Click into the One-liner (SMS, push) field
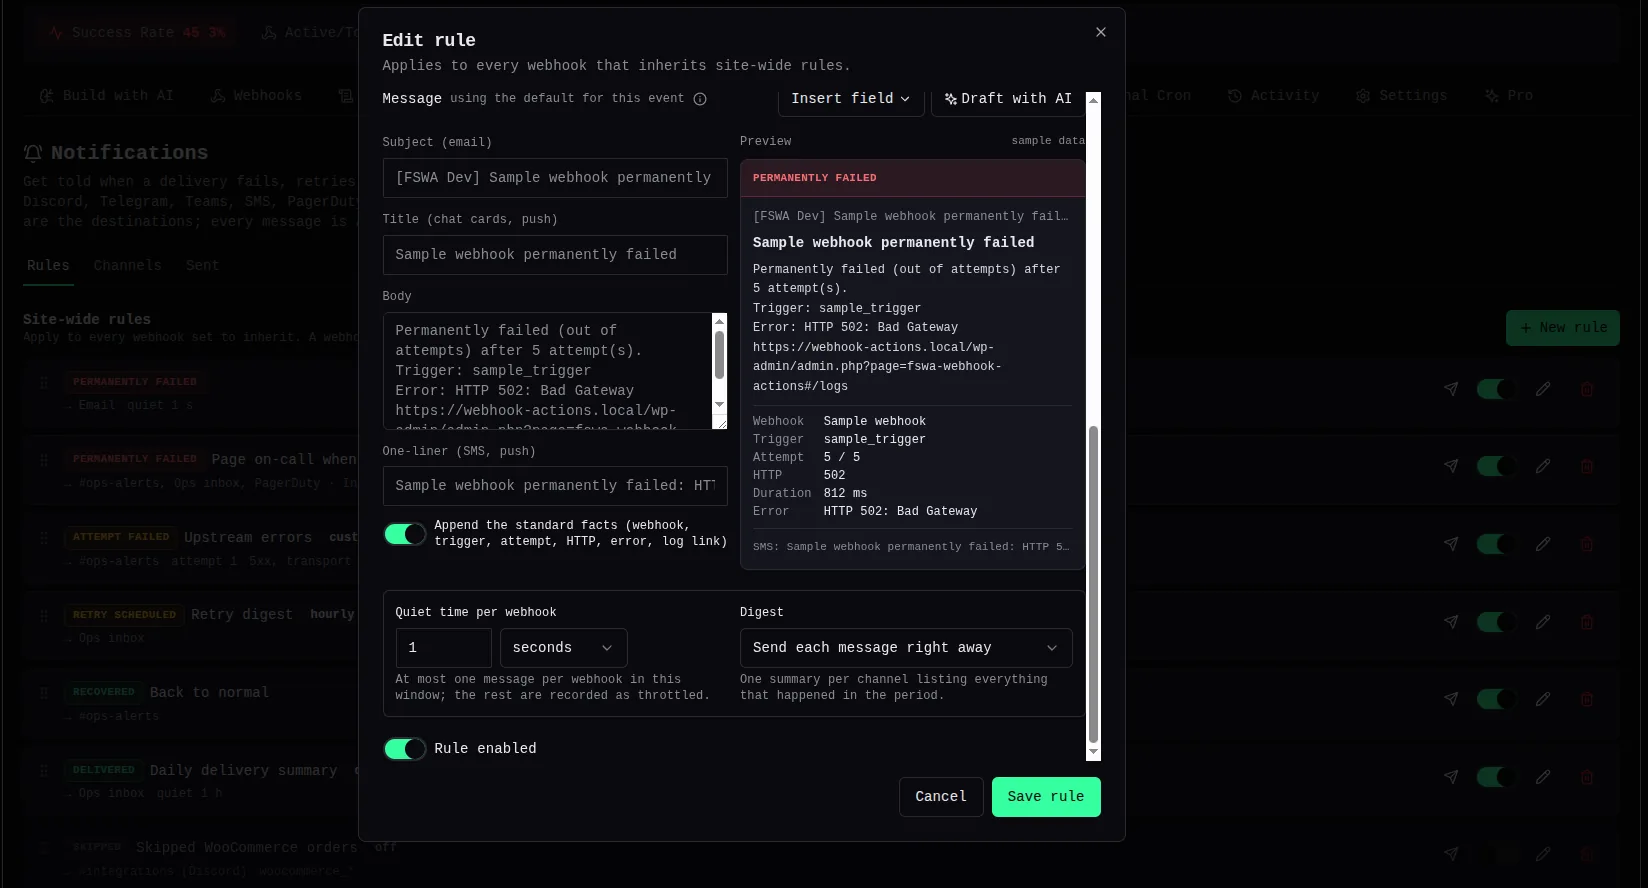This screenshot has width=1648, height=888. point(555,486)
